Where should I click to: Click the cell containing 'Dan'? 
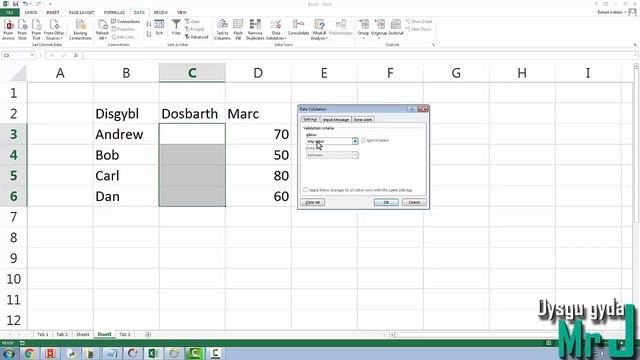point(126,196)
